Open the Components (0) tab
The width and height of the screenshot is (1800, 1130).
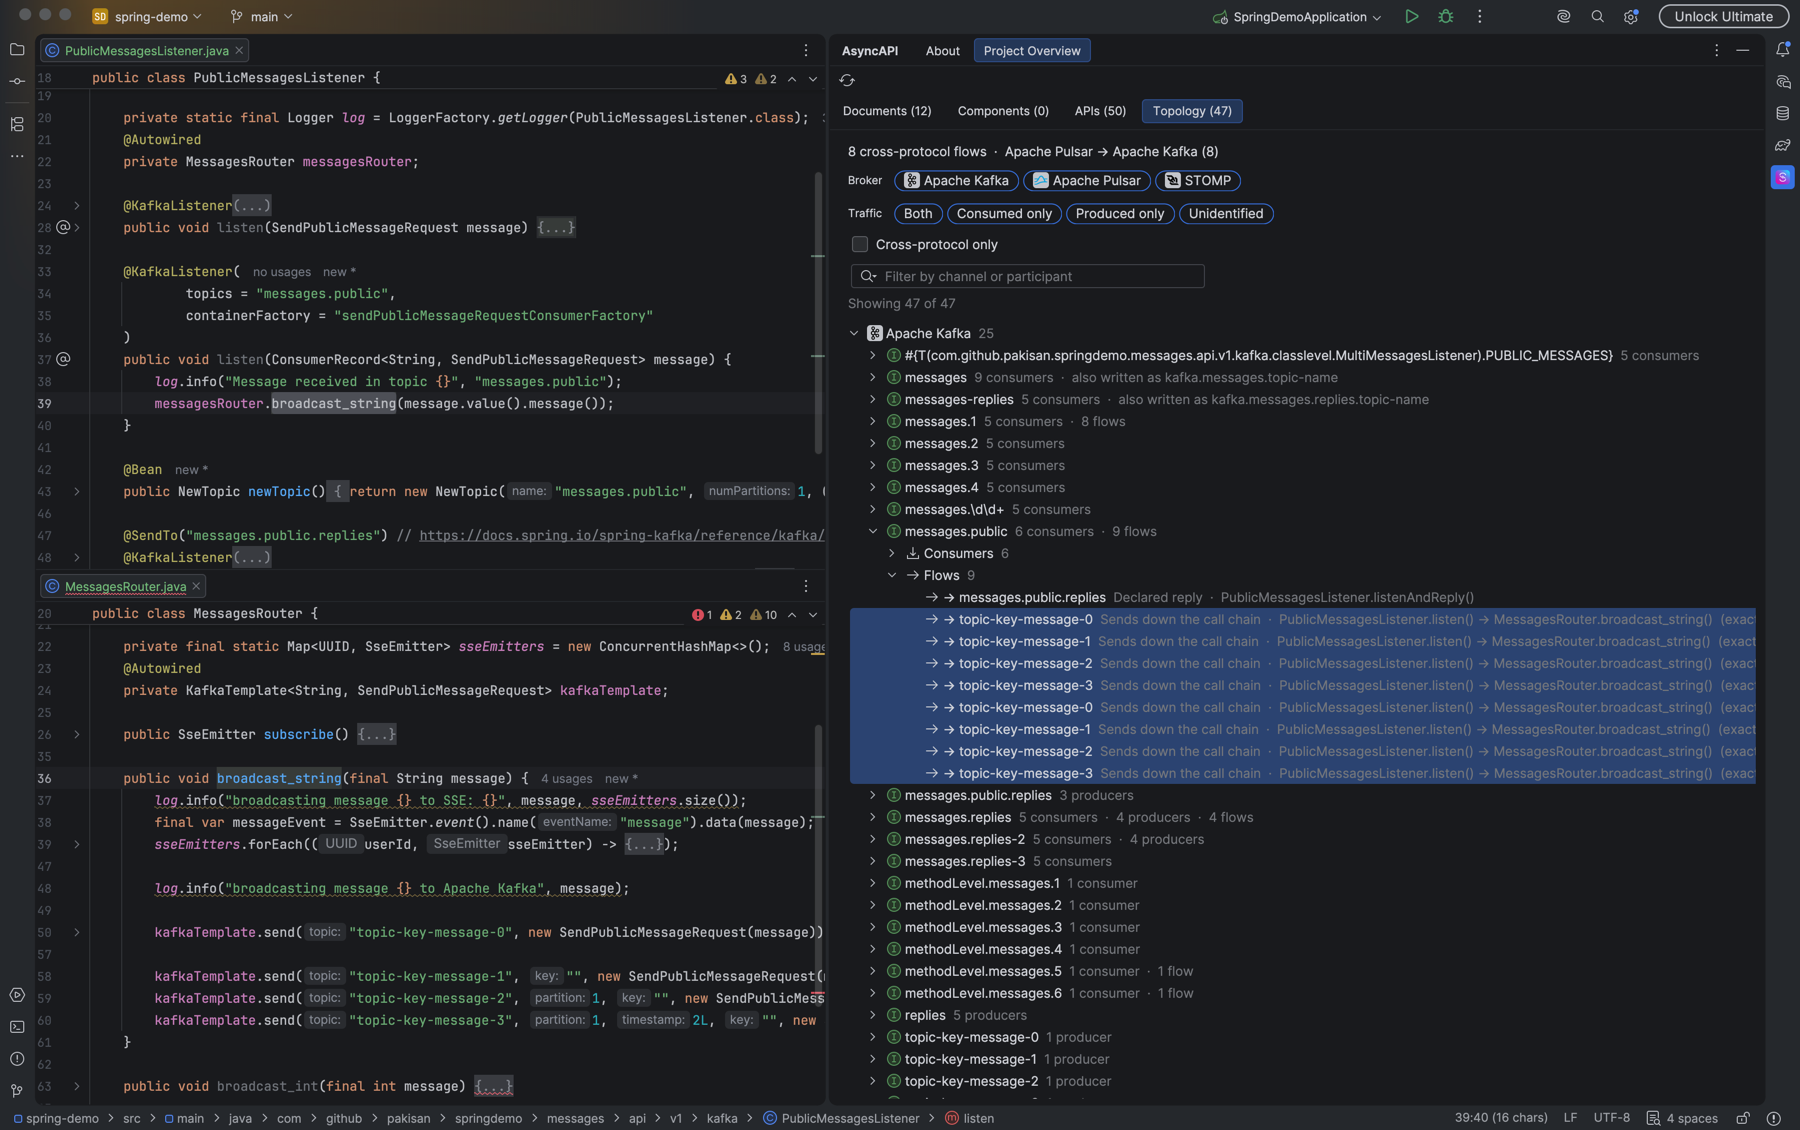tap(1003, 111)
